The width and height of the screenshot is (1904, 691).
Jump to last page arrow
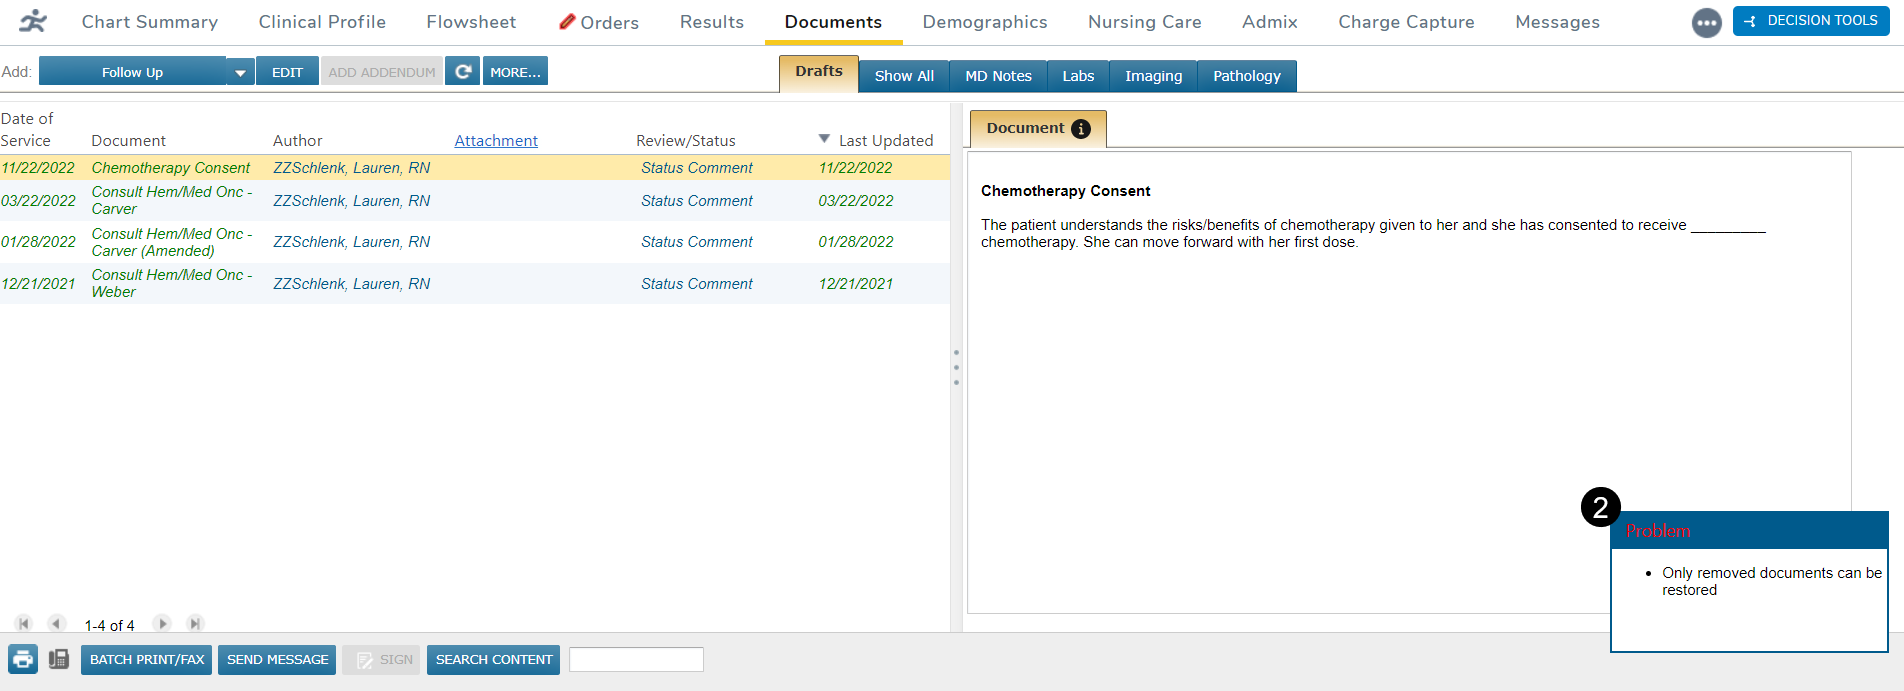point(195,624)
